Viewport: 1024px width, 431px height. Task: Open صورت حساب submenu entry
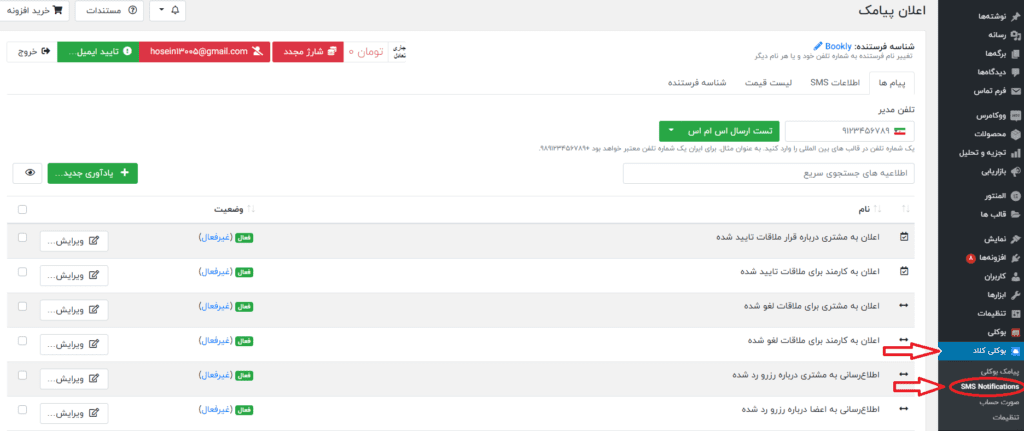pyautogui.click(x=1000, y=402)
